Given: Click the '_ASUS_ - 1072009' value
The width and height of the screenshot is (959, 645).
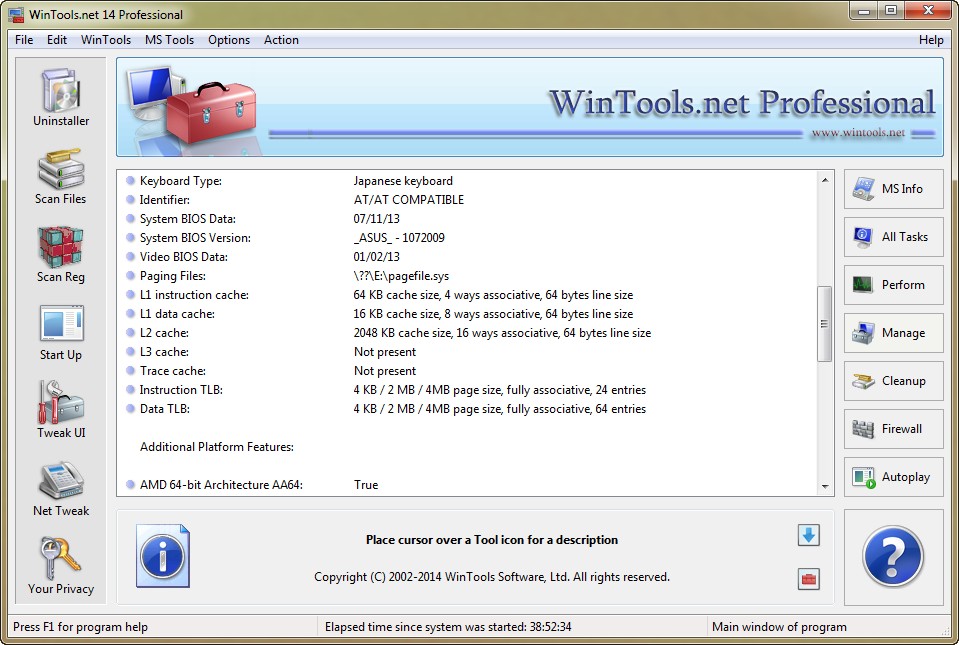Looking at the screenshot, I should [399, 238].
